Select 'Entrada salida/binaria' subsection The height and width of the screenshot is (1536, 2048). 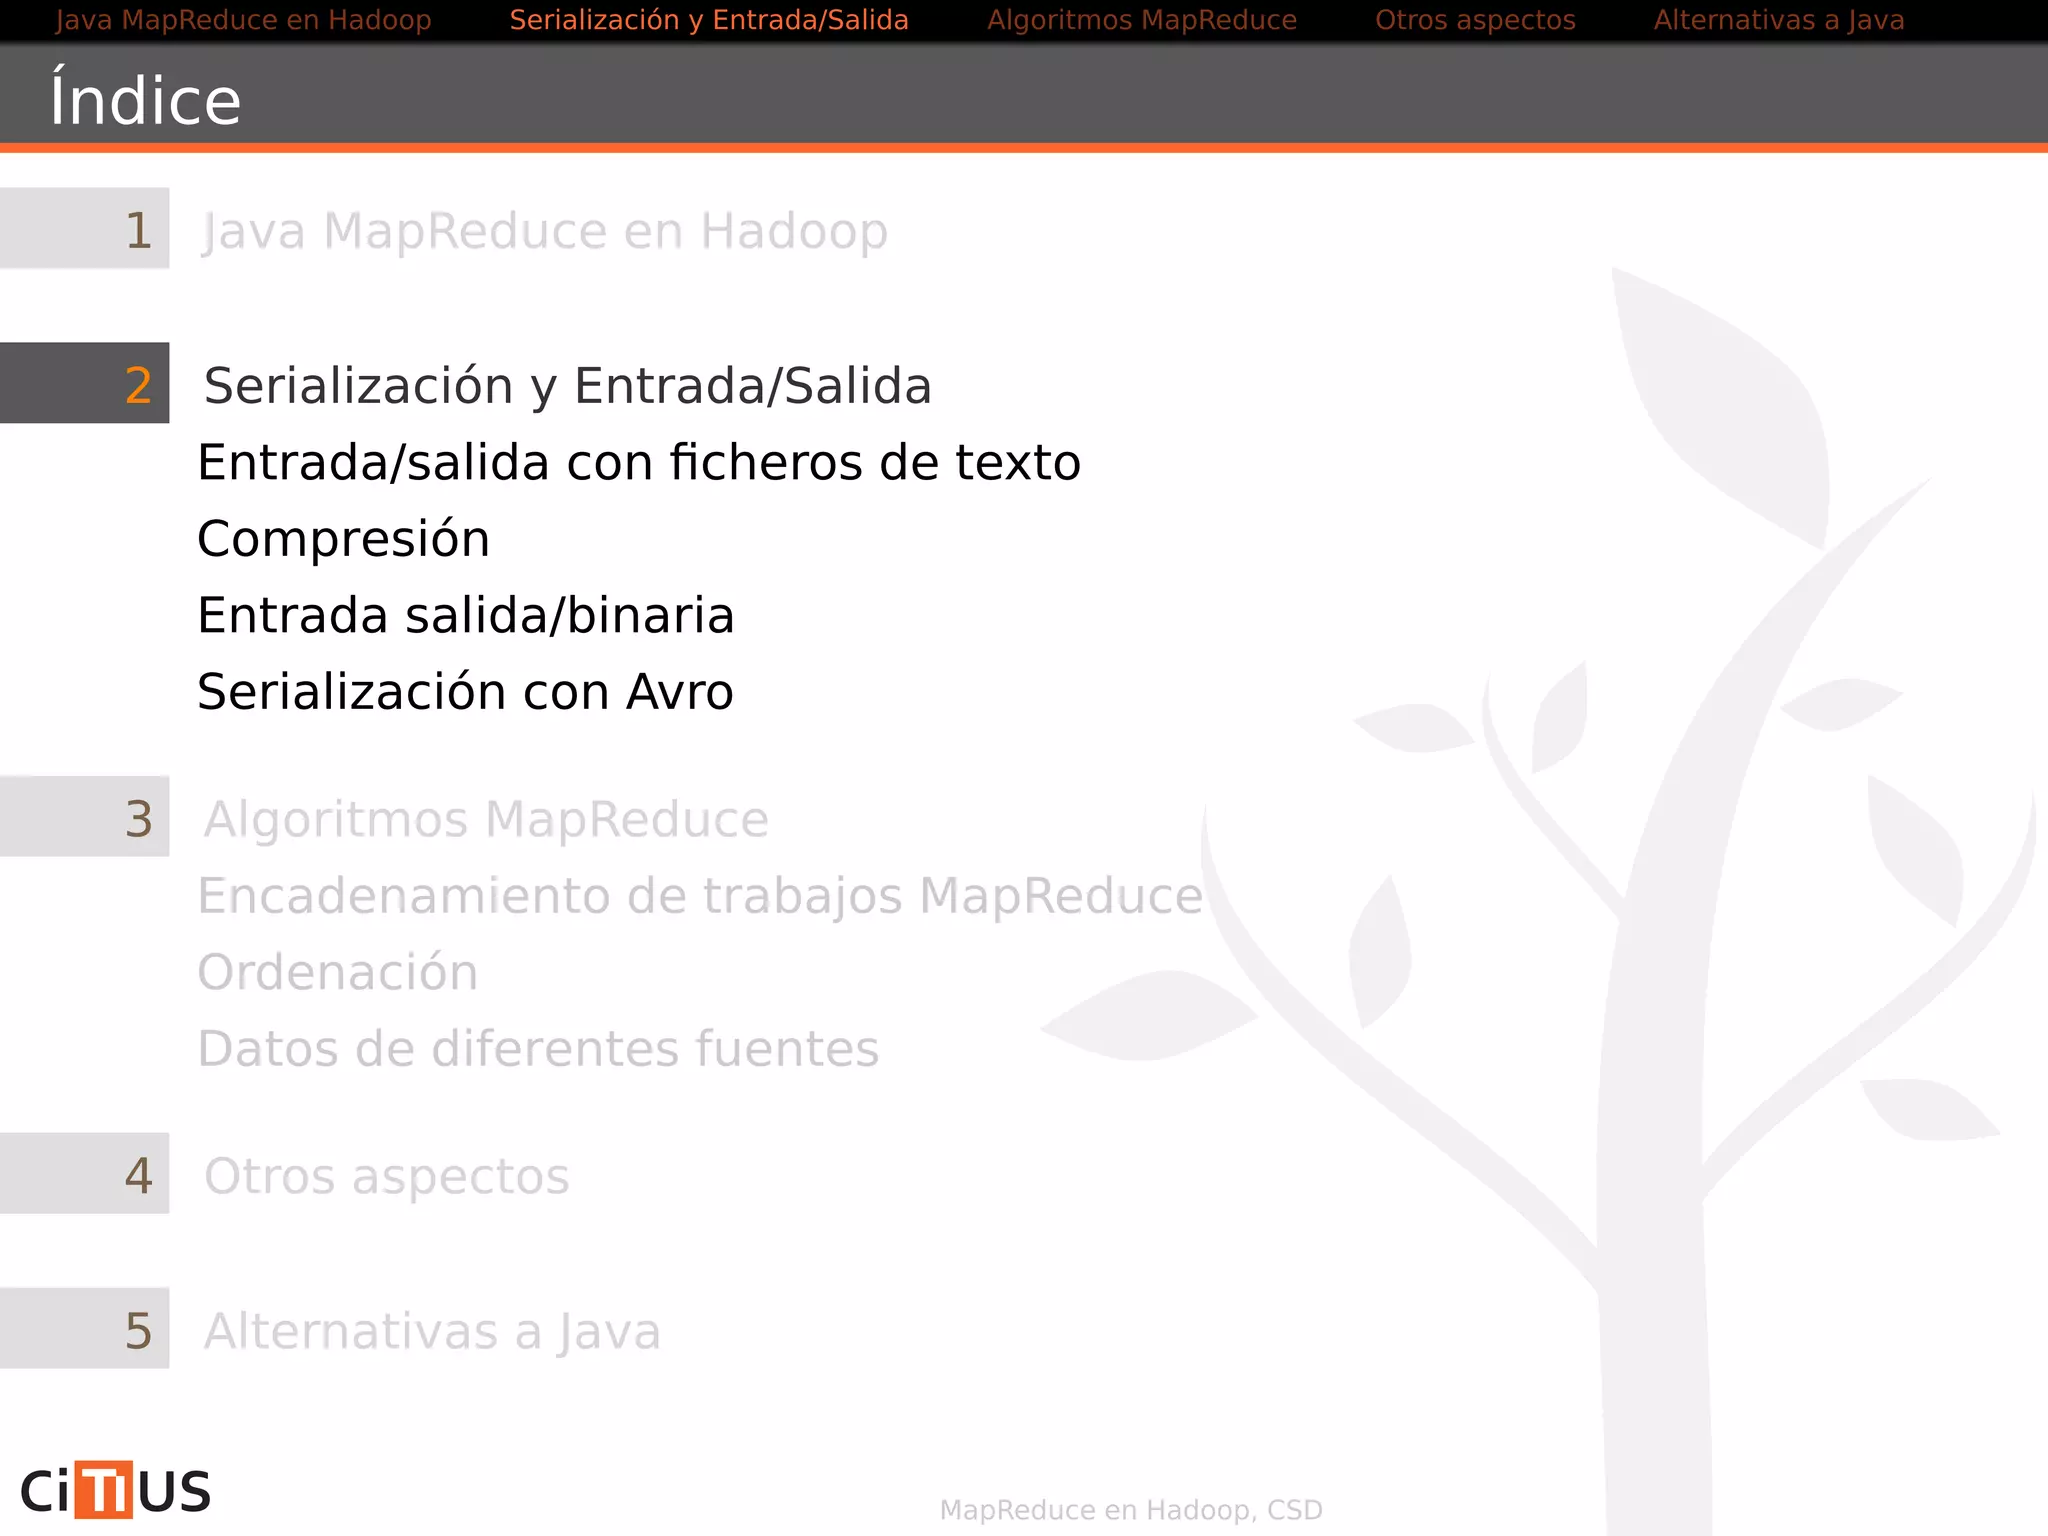click(466, 615)
